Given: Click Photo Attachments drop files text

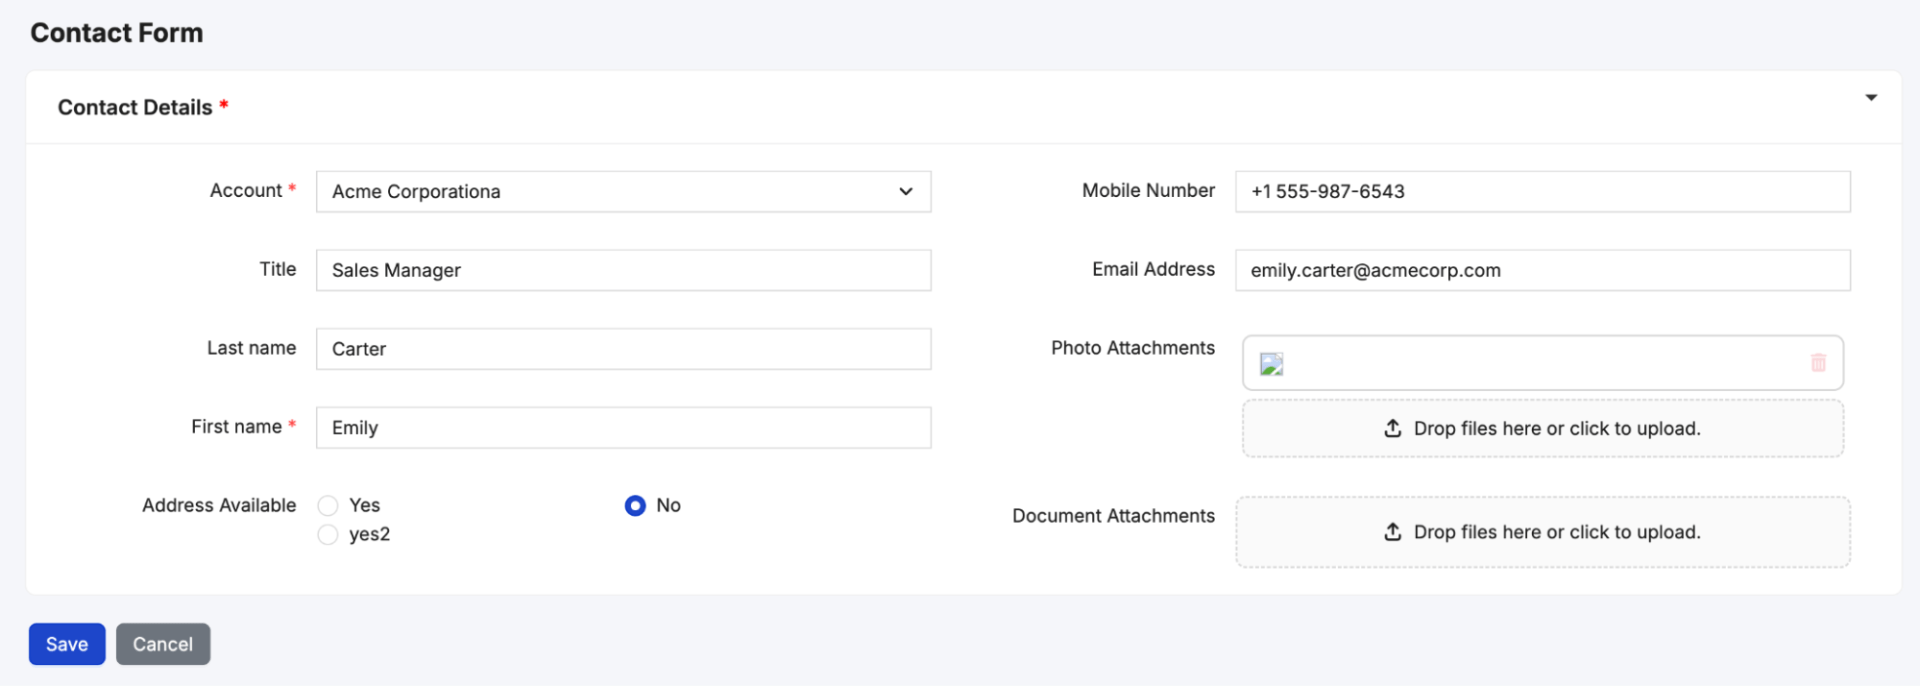Looking at the screenshot, I should point(1556,429).
